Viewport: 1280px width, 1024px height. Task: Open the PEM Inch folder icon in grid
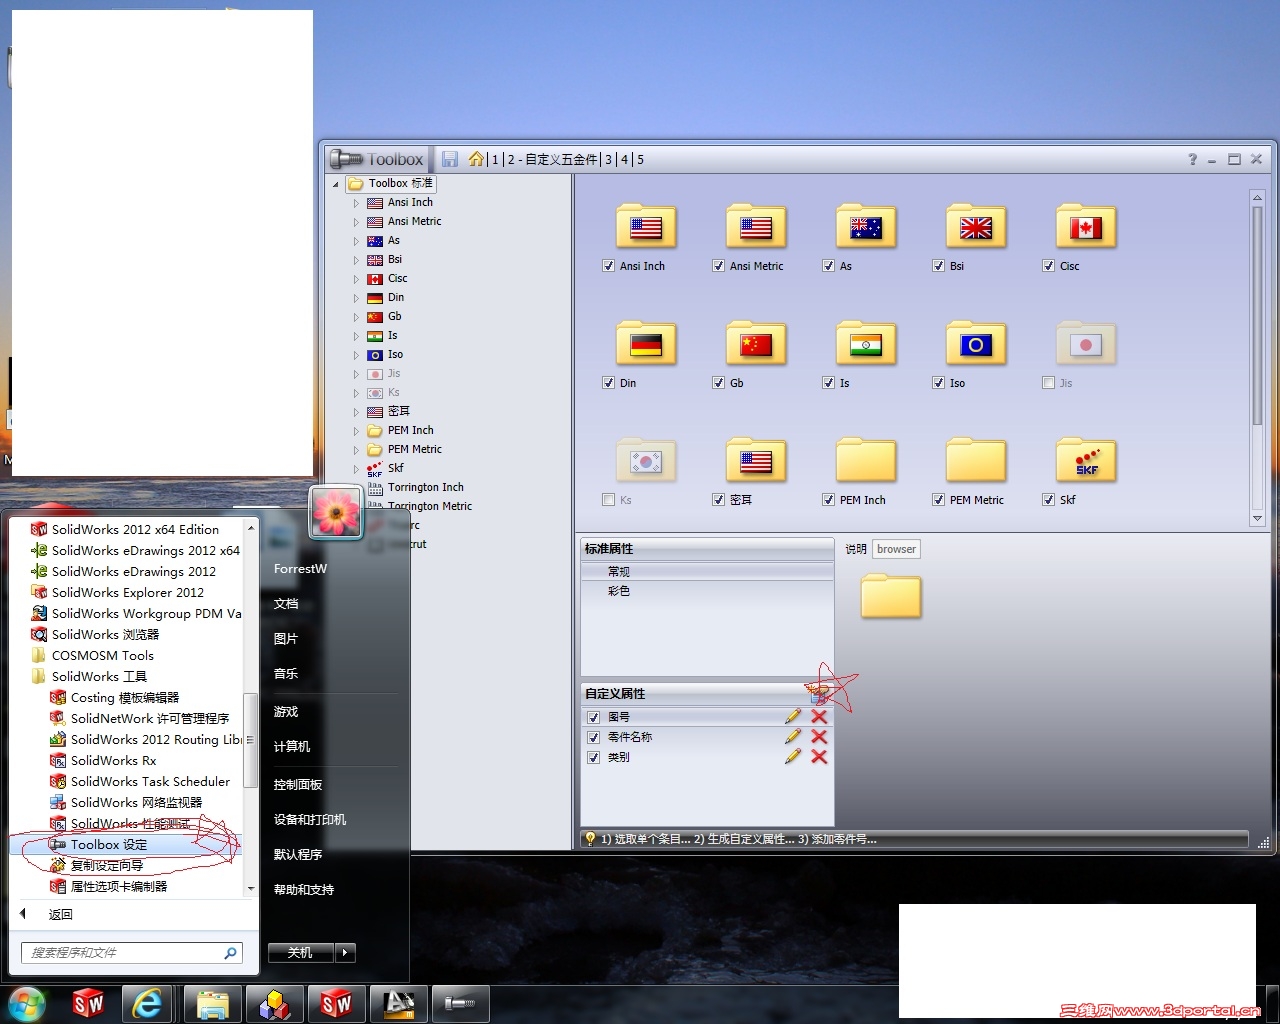[866, 461]
